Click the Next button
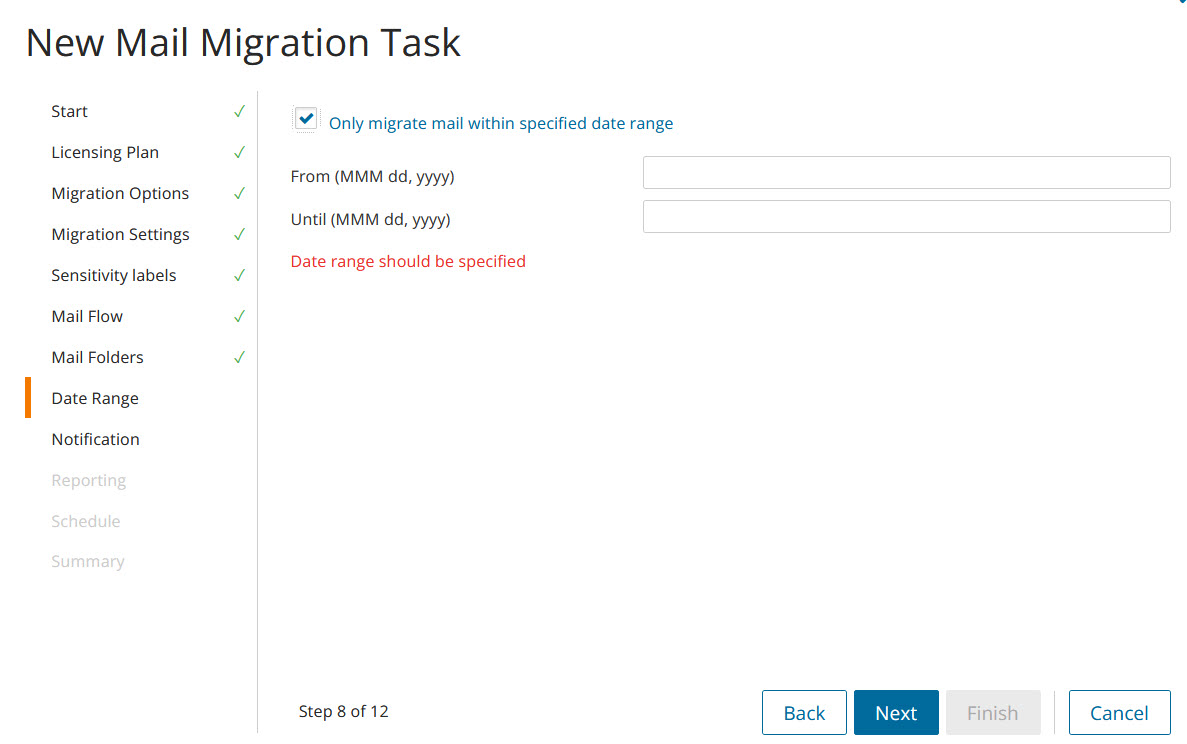This screenshot has width=1187, height=744. [896, 712]
